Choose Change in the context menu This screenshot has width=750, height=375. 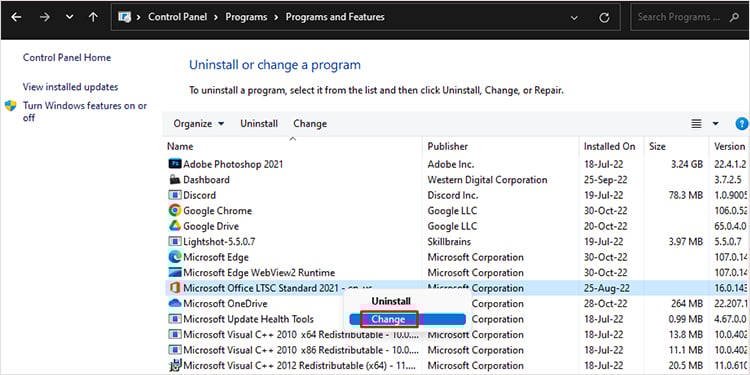pos(389,319)
